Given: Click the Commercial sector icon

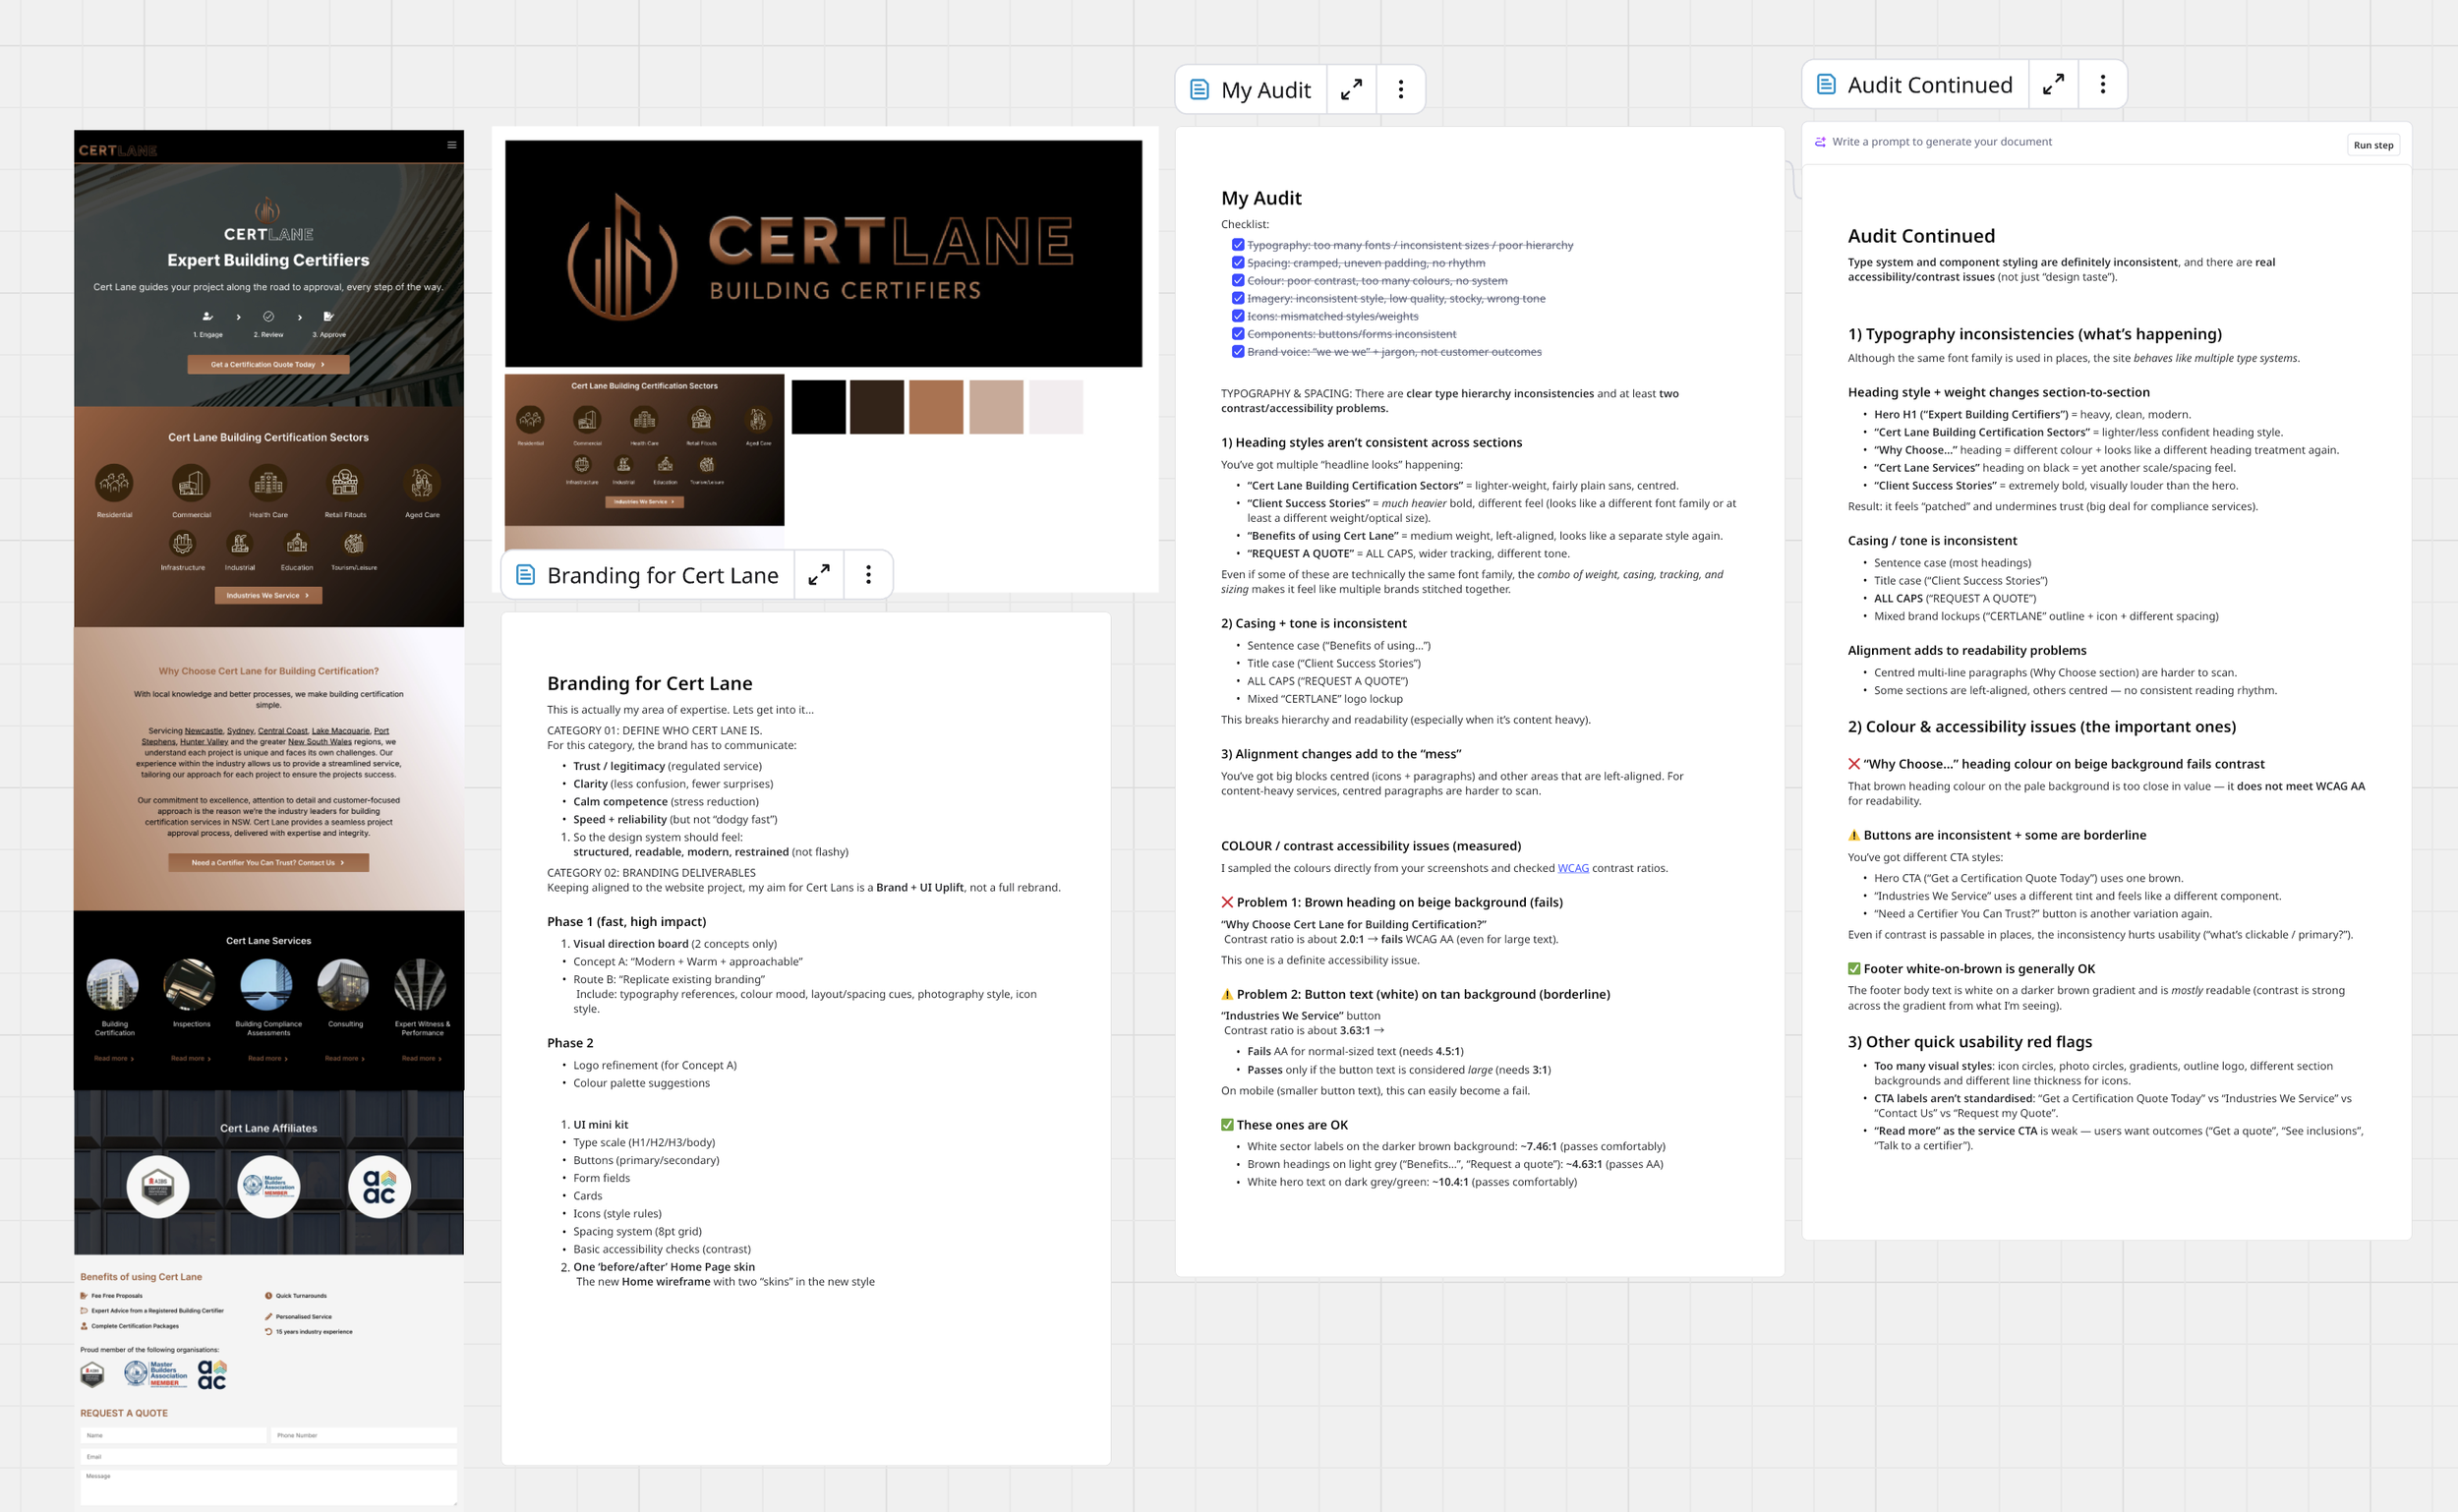Looking at the screenshot, I should tap(191, 483).
